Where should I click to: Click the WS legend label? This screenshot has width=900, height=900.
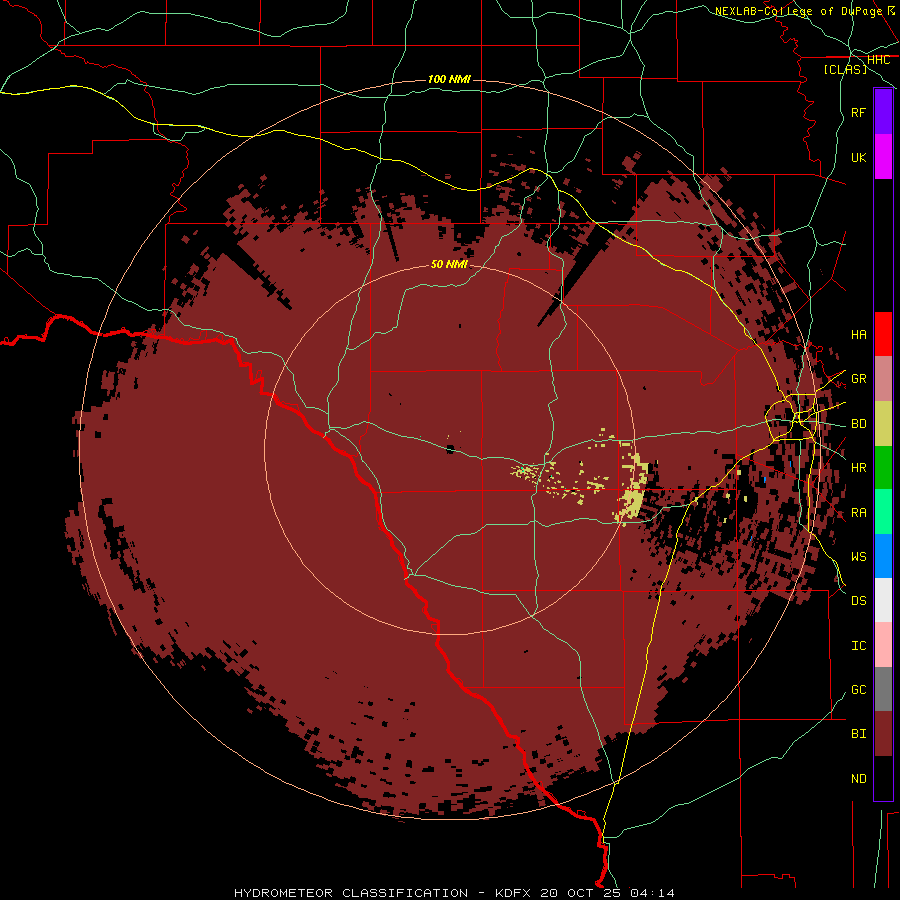[858, 557]
